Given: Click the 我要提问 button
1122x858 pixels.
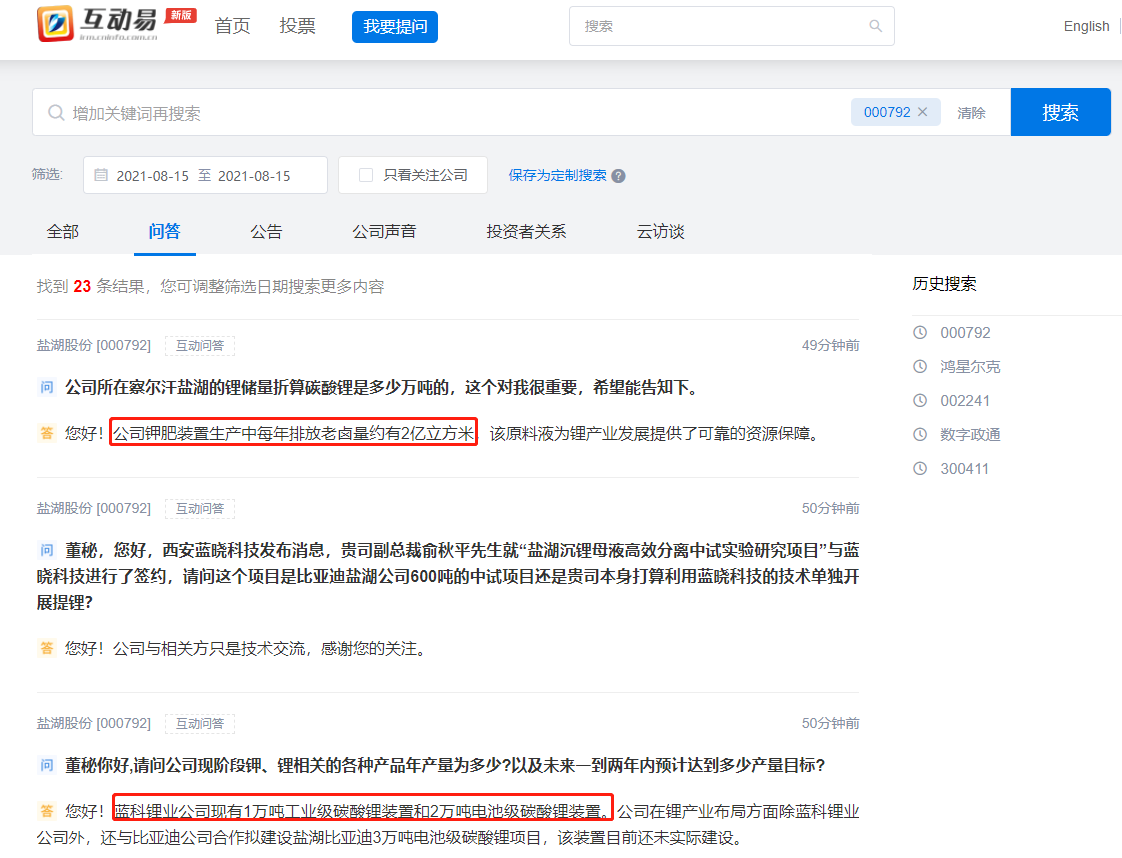Looking at the screenshot, I should [395, 27].
